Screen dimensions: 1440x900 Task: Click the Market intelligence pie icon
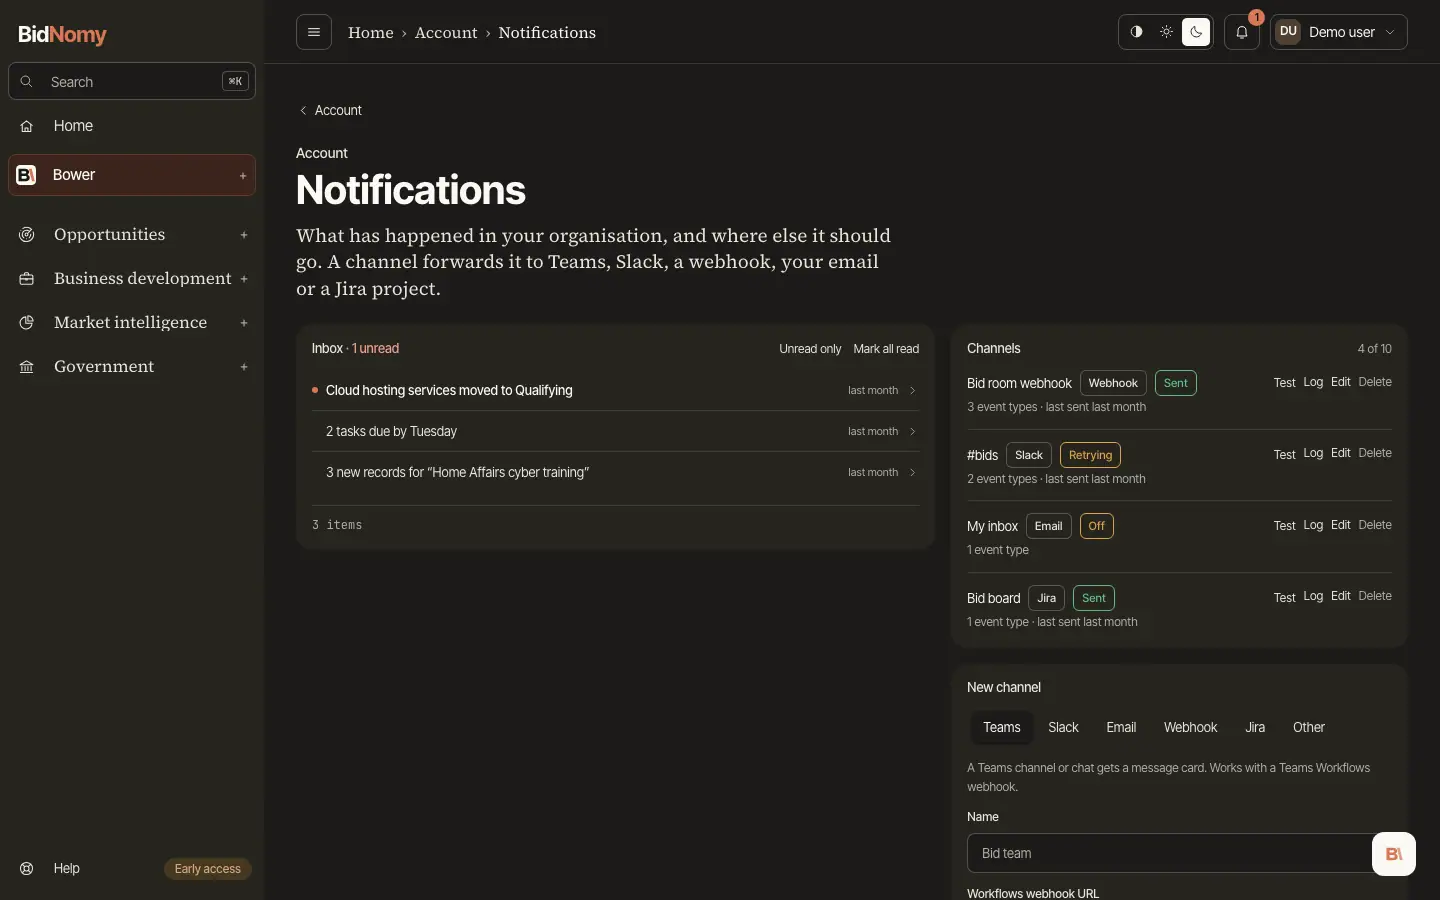tap(27, 323)
